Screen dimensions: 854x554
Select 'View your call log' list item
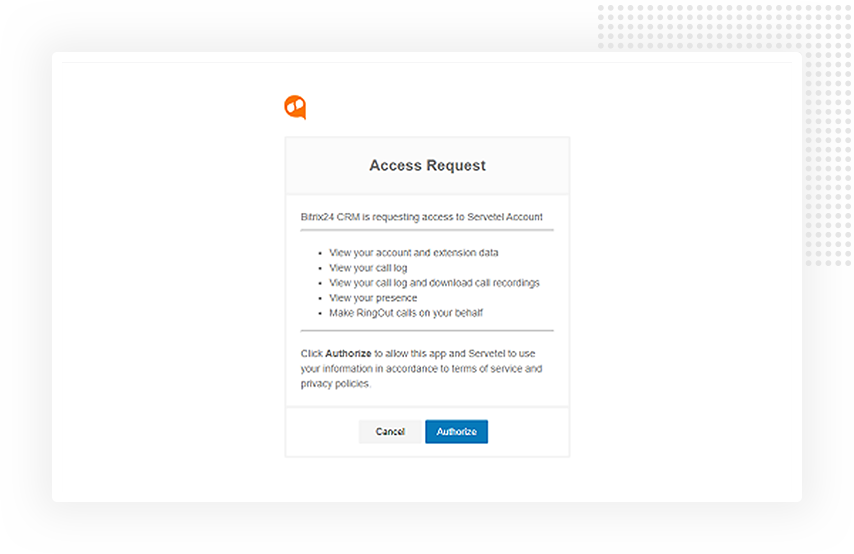click(x=368, y=268)
